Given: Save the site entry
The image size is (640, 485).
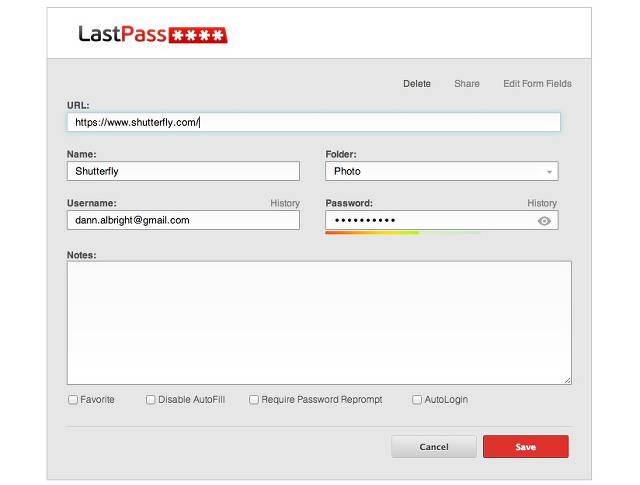Looking at the screenshot, I should coord(526,447).
